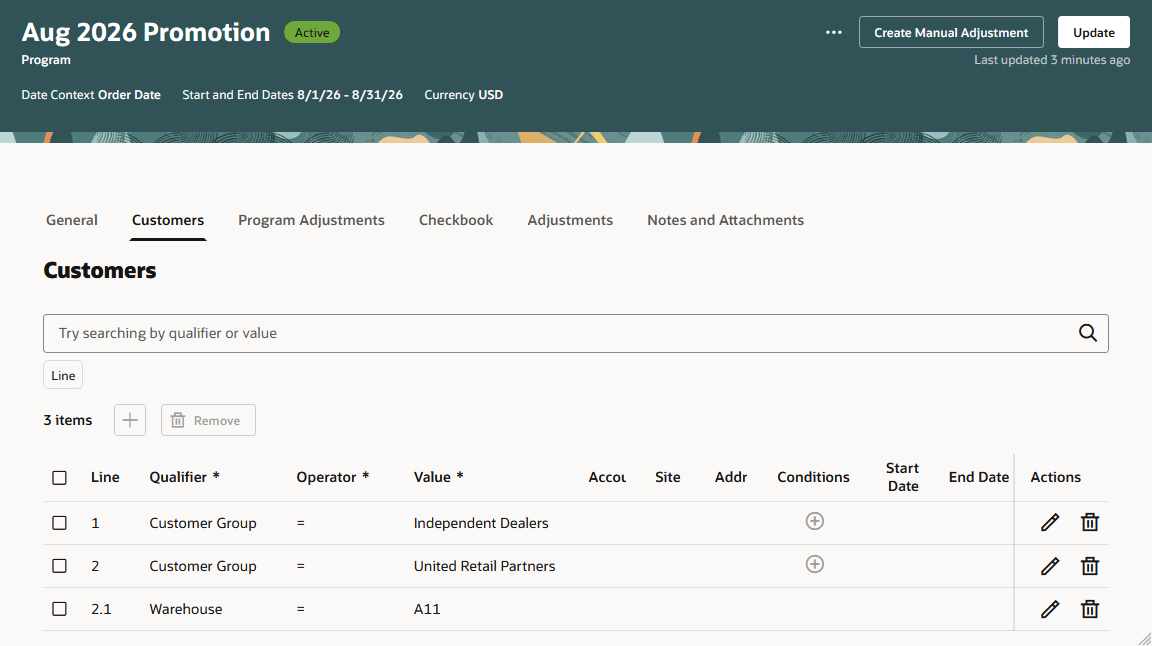Delete line 2 United Retail Partners
The image size is (1152, 646).
click(1090, 566)
